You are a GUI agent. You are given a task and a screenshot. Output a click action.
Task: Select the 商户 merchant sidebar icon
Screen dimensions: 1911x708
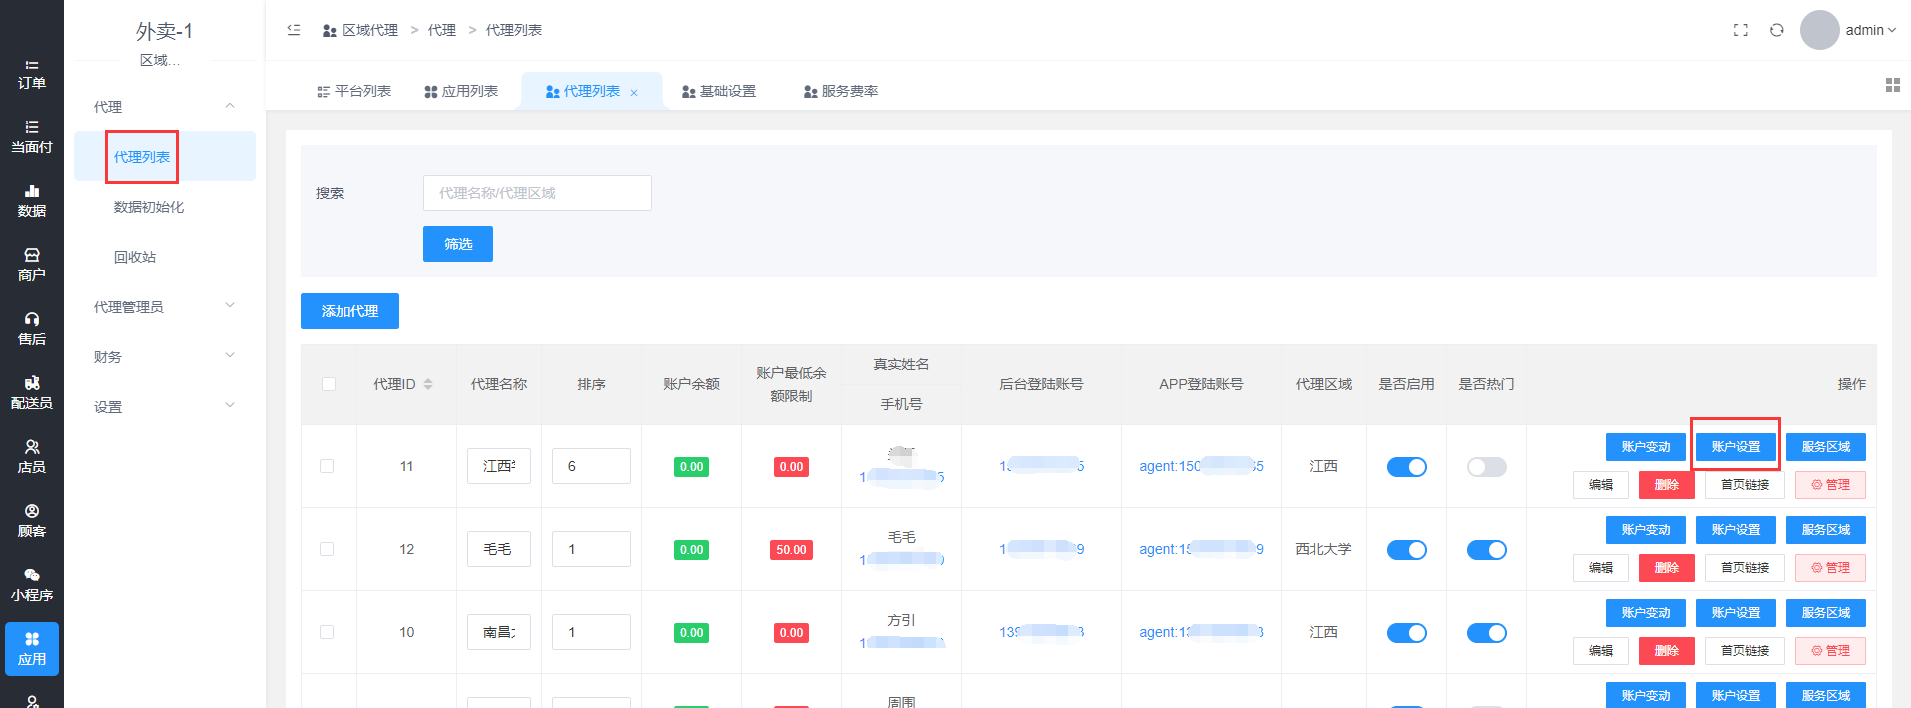(x=31, y=265)
